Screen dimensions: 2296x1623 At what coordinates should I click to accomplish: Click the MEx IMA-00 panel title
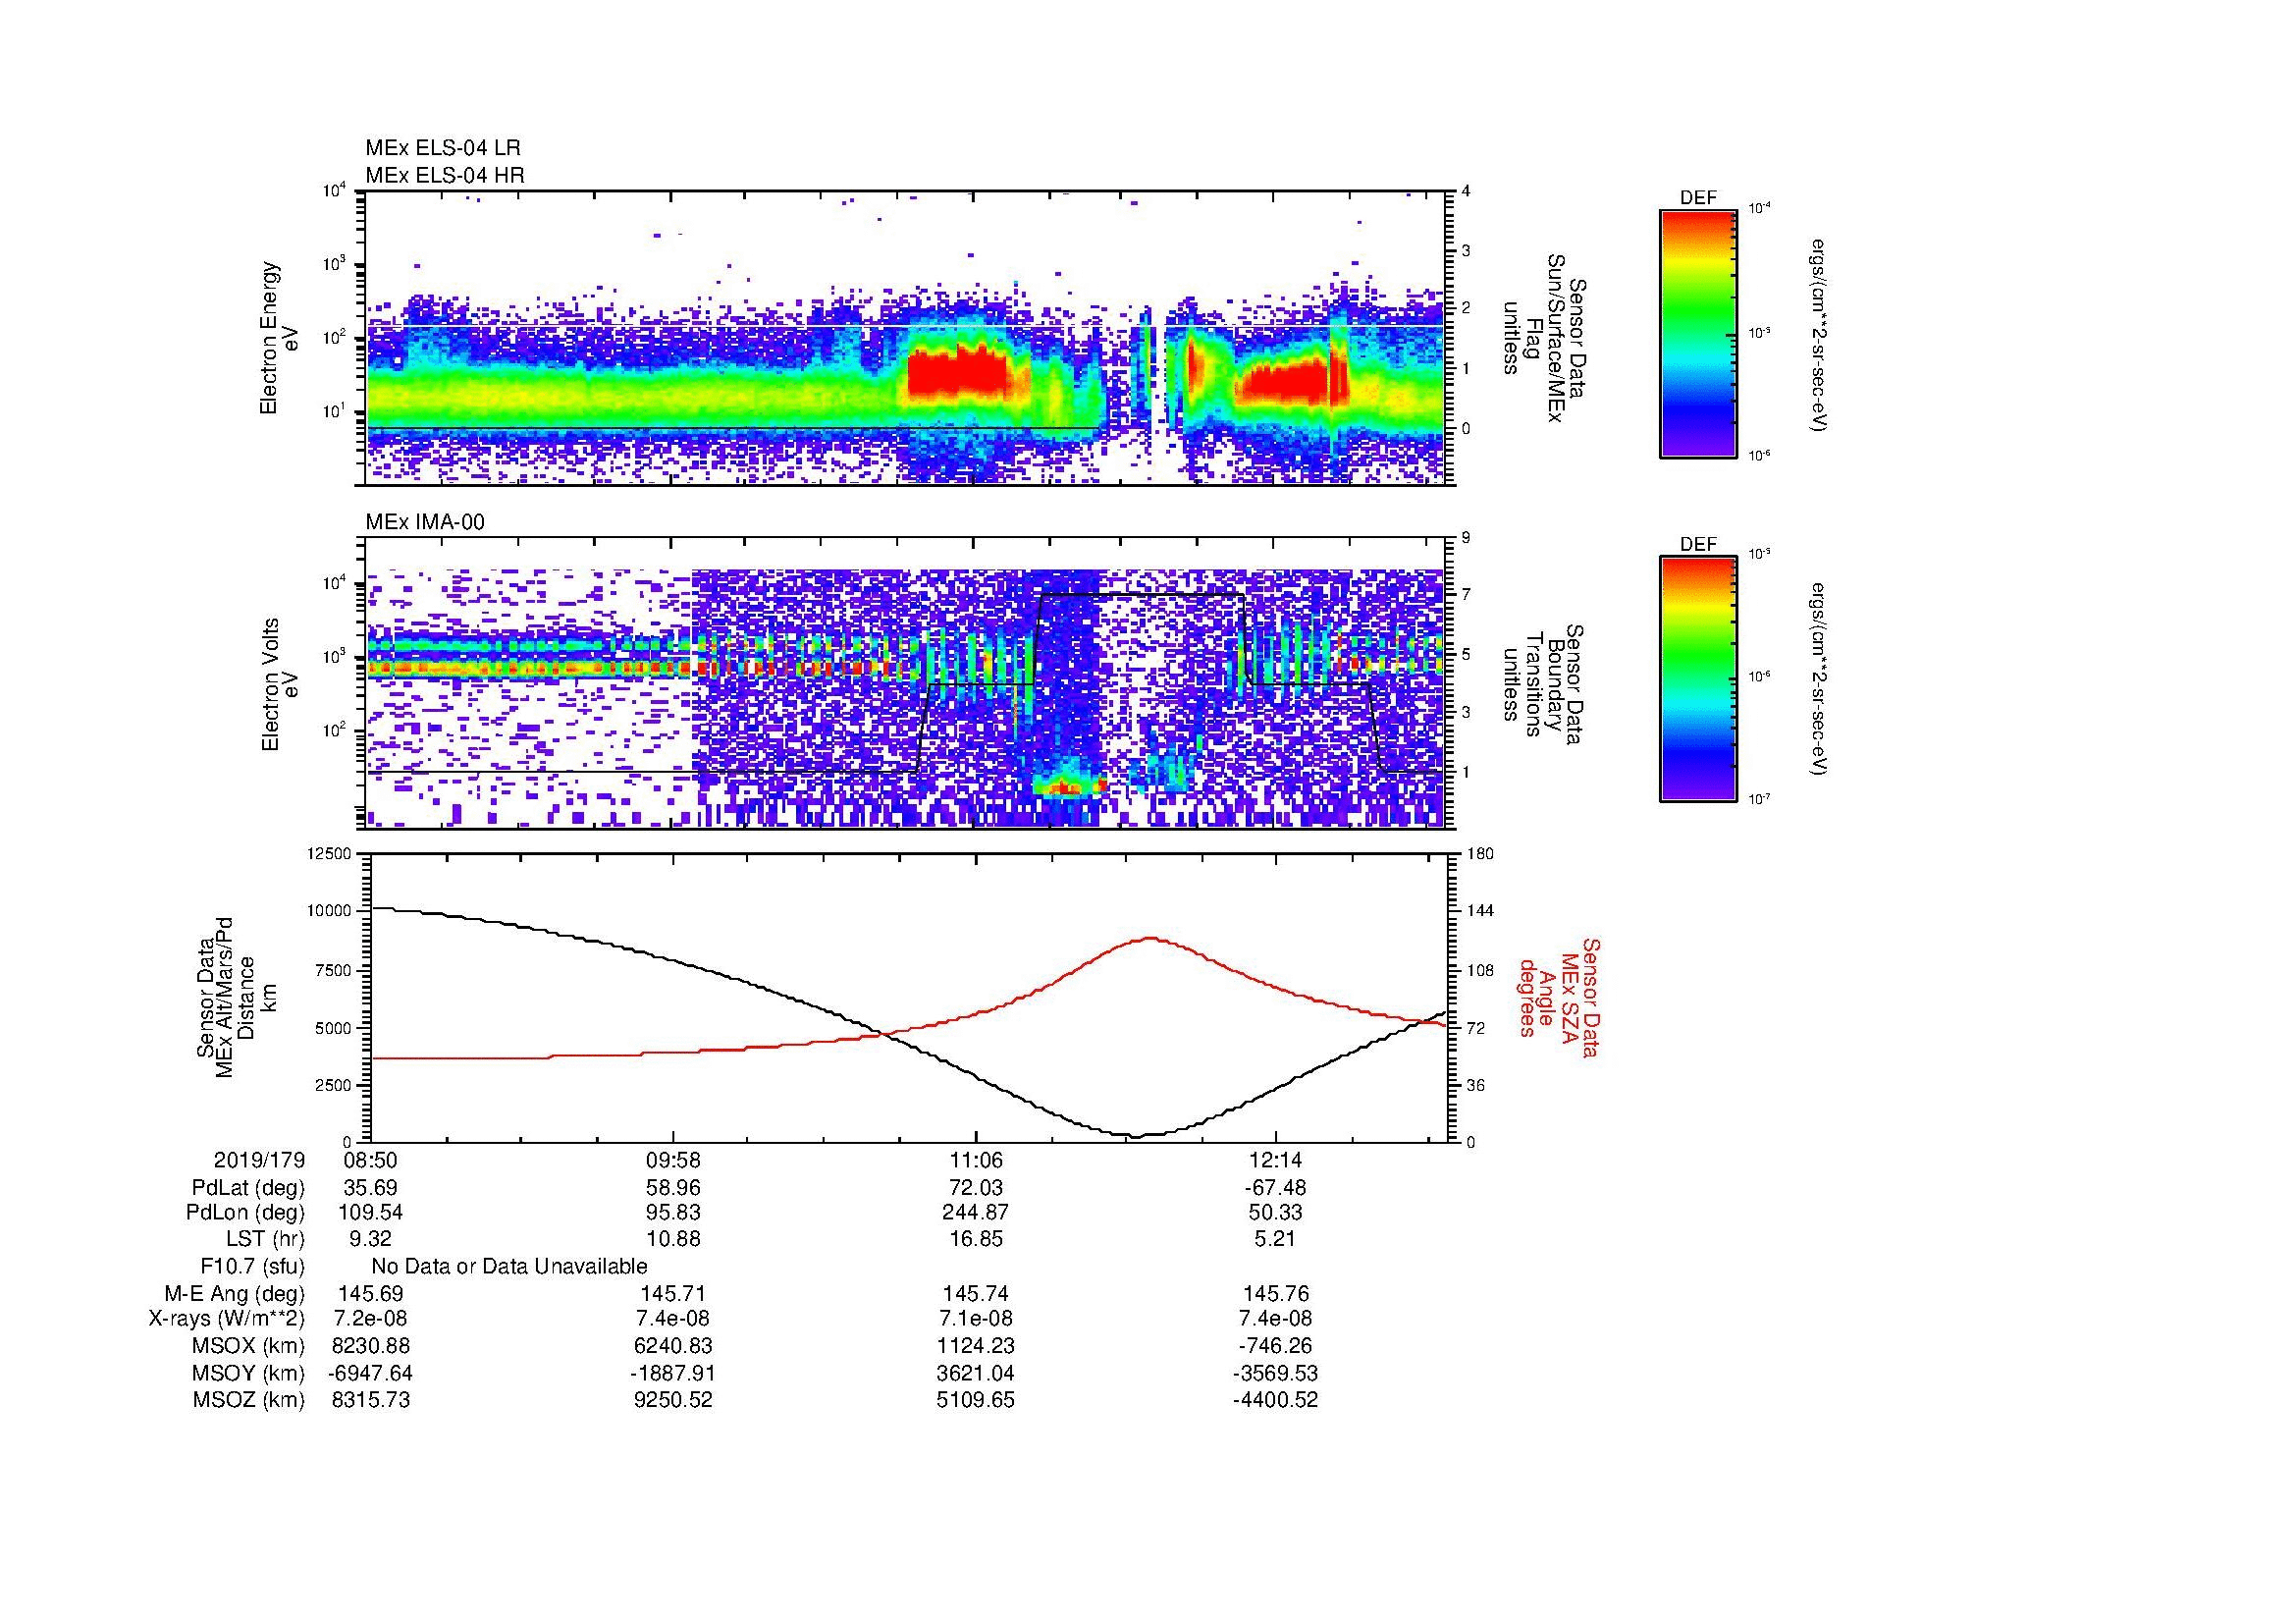[x=425, y=522]
